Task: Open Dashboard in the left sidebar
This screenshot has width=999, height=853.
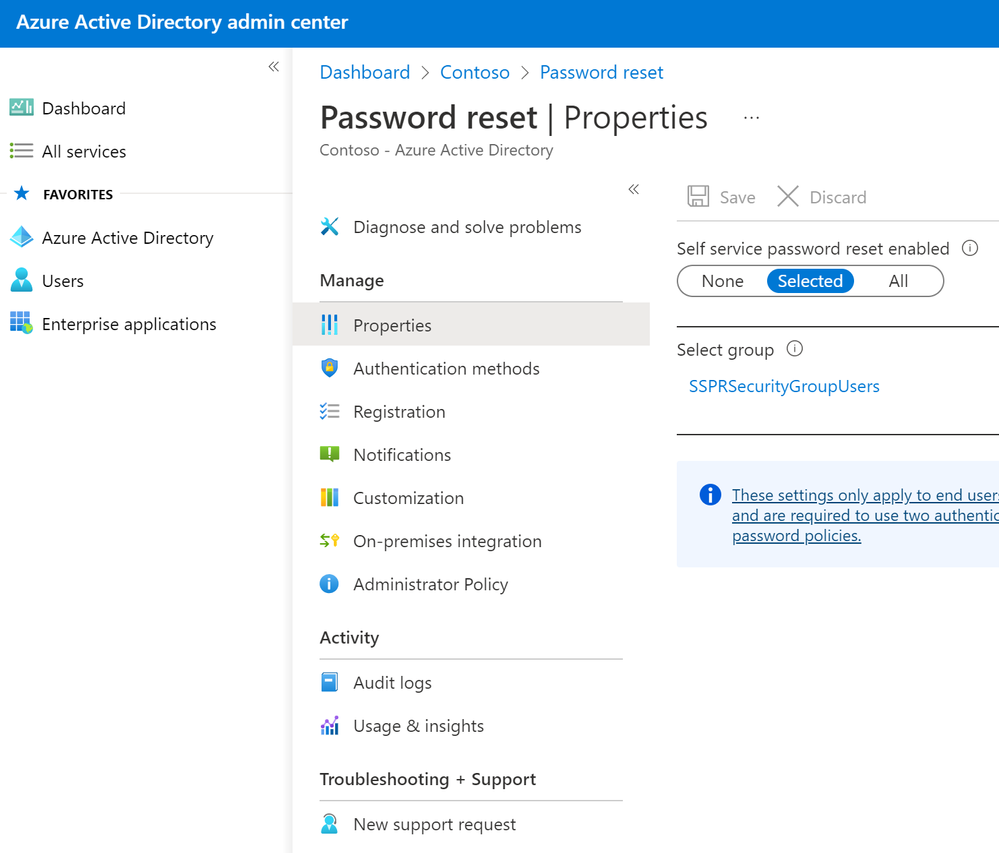Action: 83,108
